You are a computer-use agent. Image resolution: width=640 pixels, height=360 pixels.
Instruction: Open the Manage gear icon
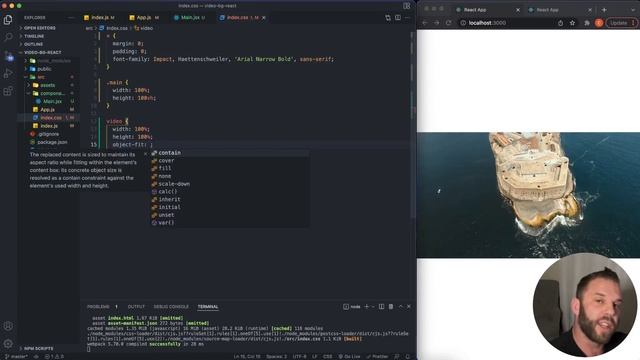point(8,343)
